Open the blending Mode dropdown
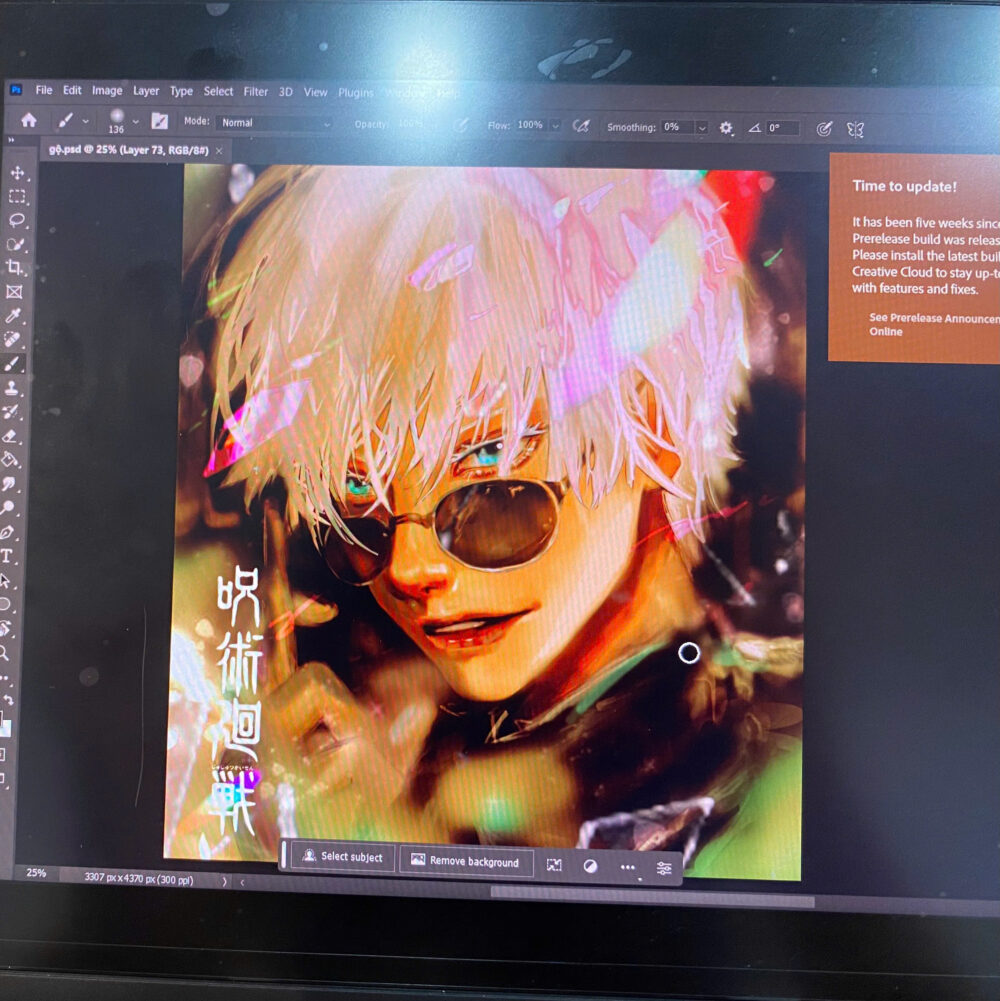The width and height of the screenshot is (1000, 1001). (273, 123)
